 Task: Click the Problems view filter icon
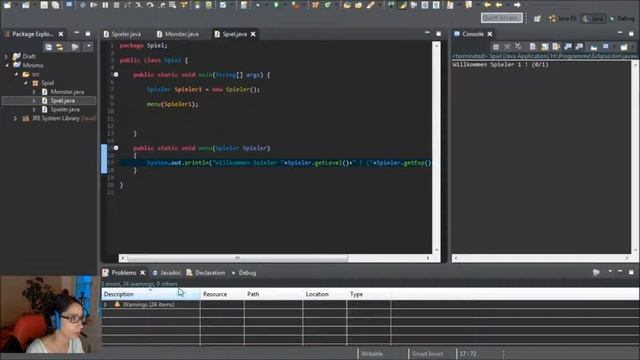pos(596,272)
